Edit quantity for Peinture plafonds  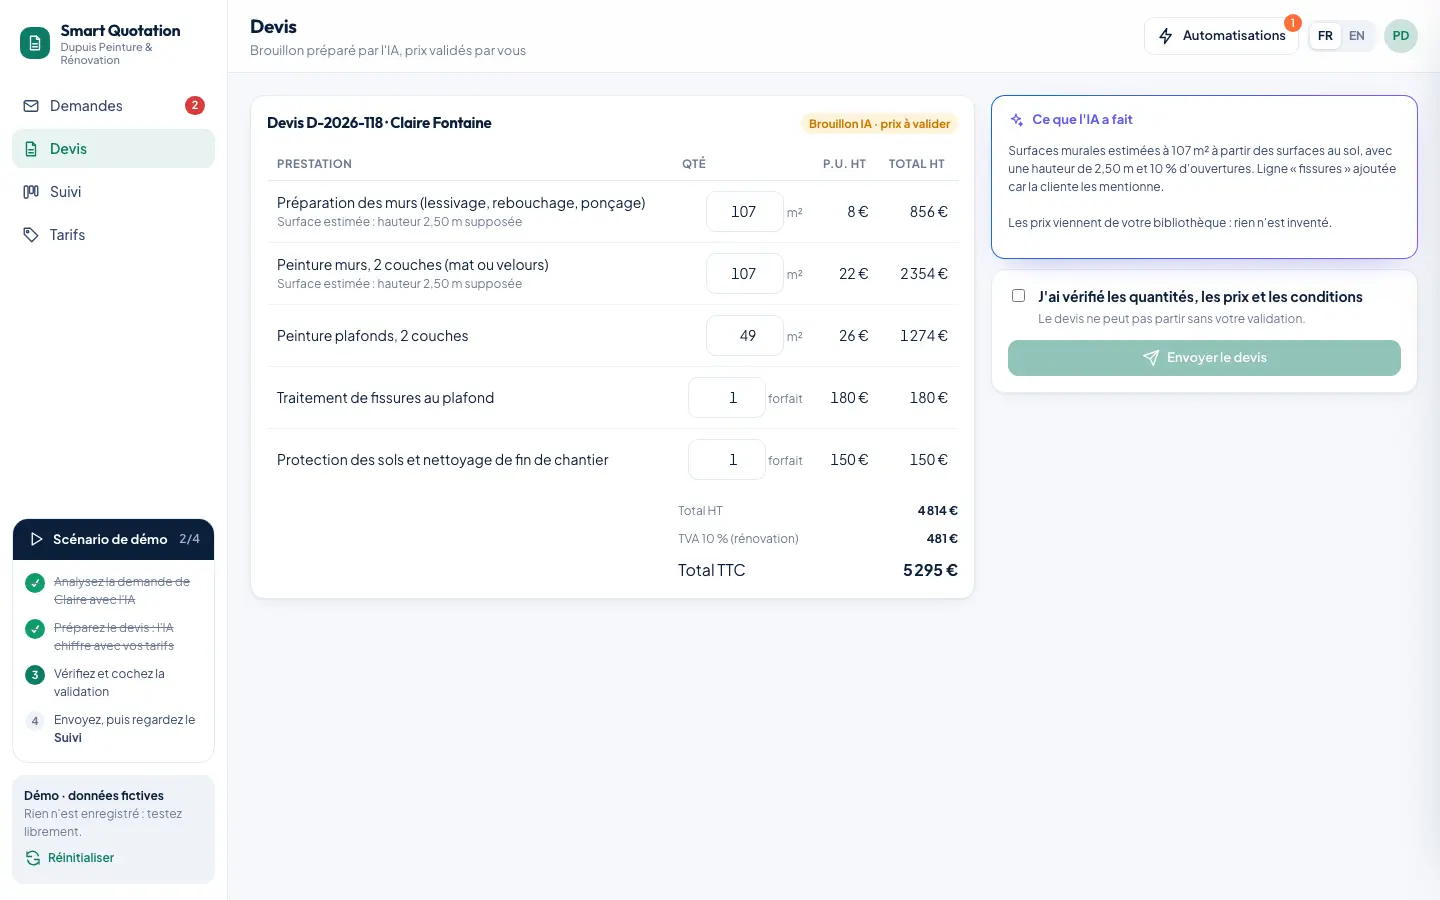pos(744,336)
